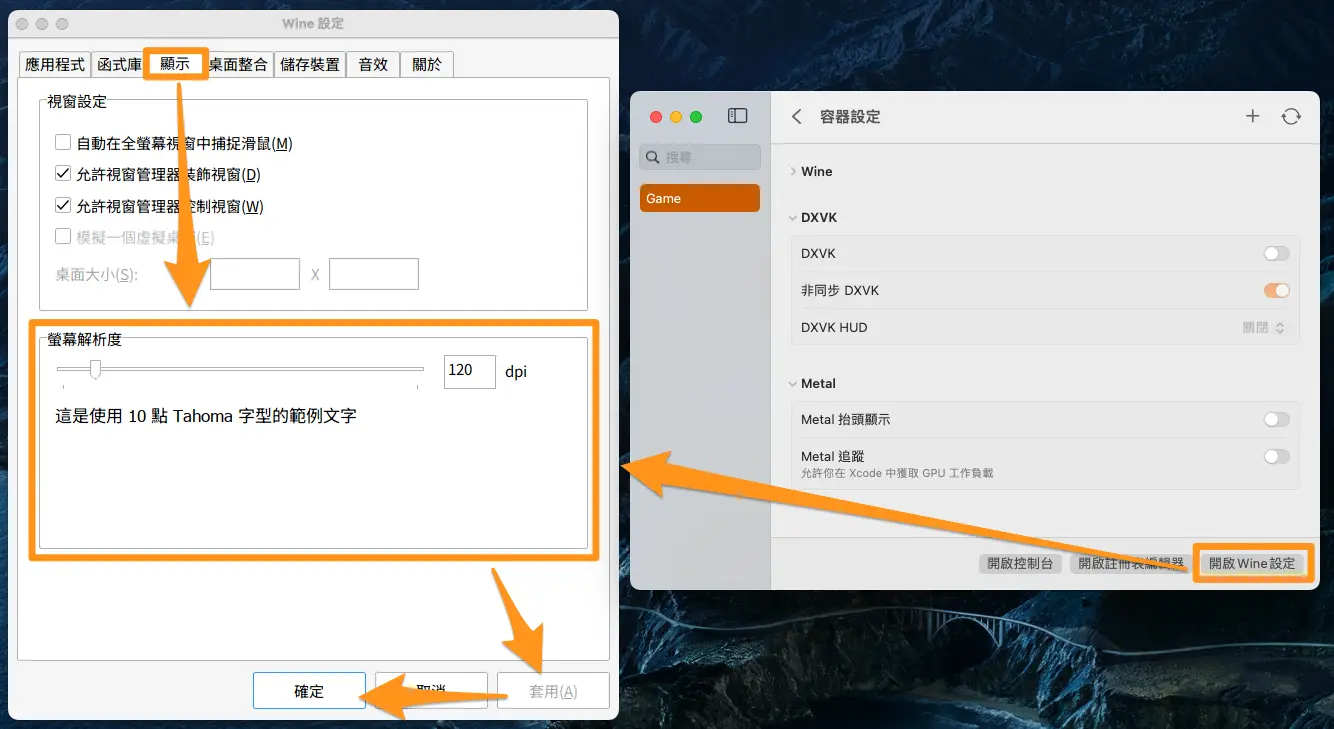
Task: Open the 儲存裝置 tab
Action: [x=310, y=65]
